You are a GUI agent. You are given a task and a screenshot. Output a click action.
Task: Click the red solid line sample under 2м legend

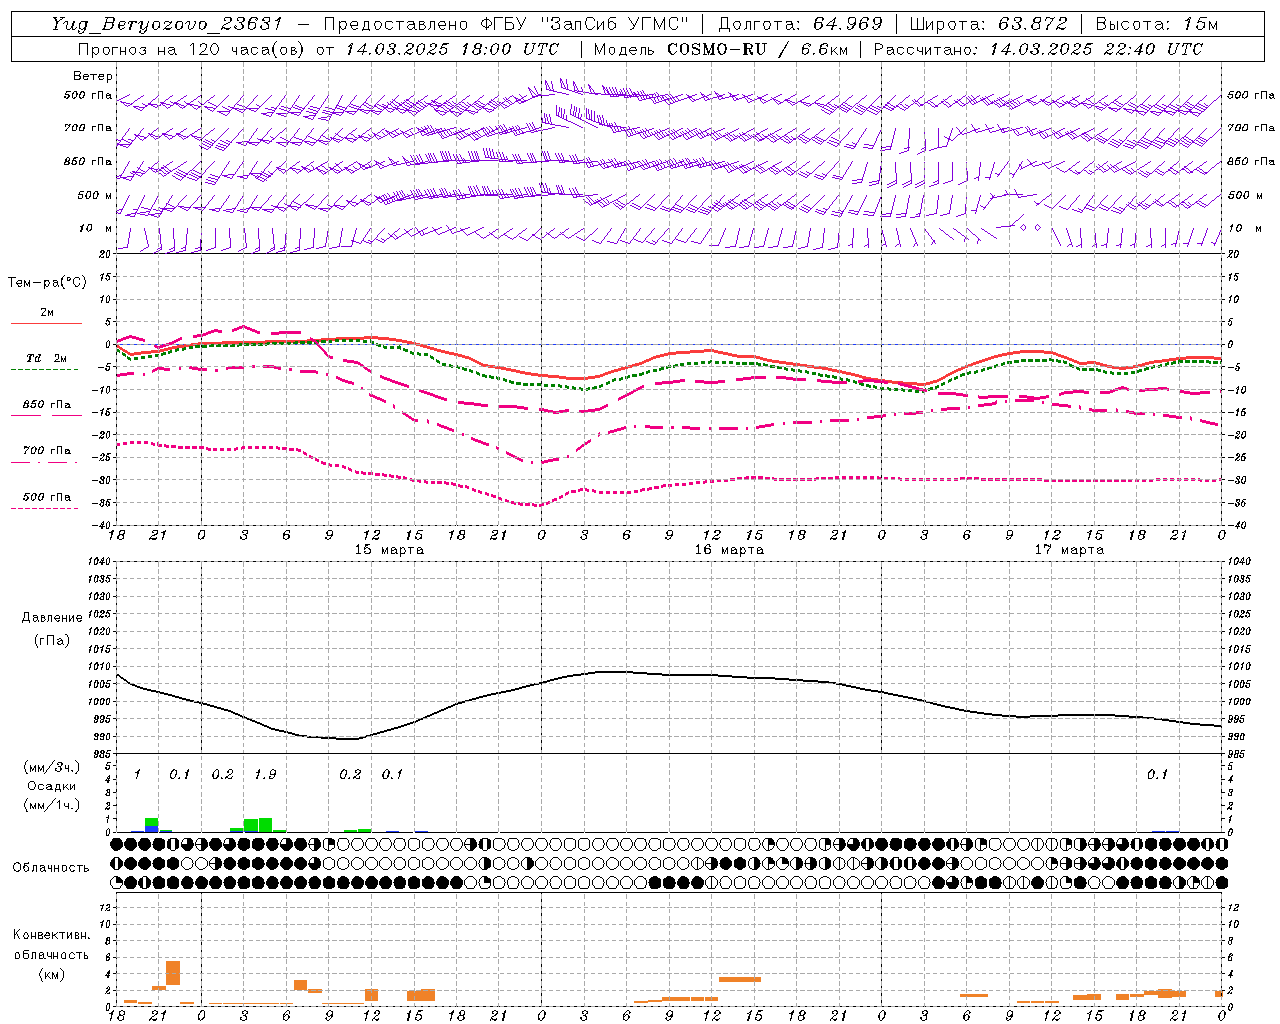point(46,324)
